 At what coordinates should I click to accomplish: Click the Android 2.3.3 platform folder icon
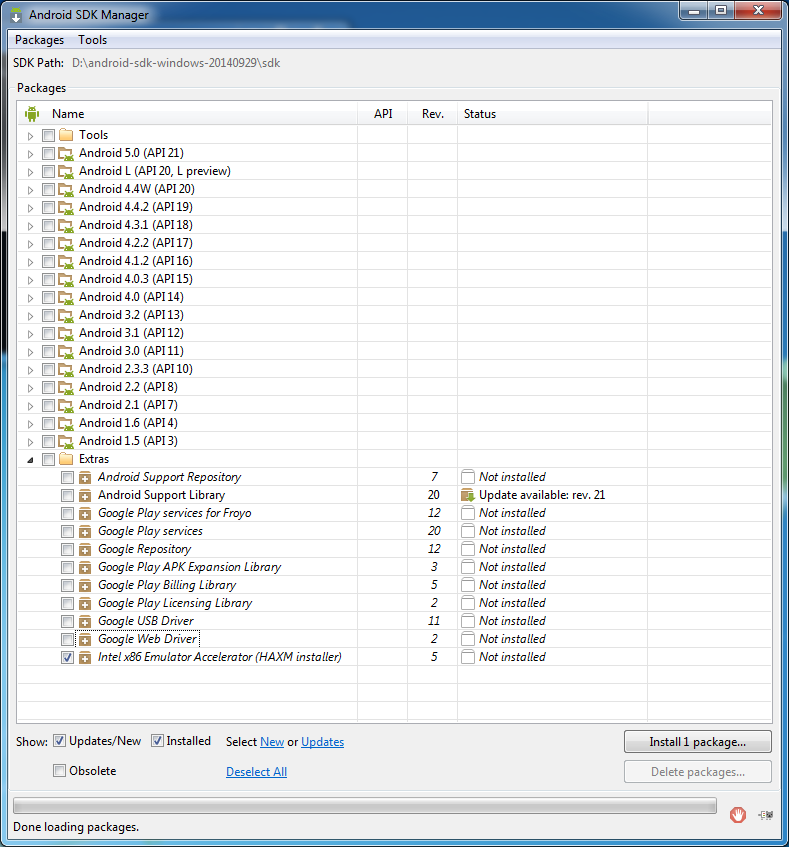(66, 369)
